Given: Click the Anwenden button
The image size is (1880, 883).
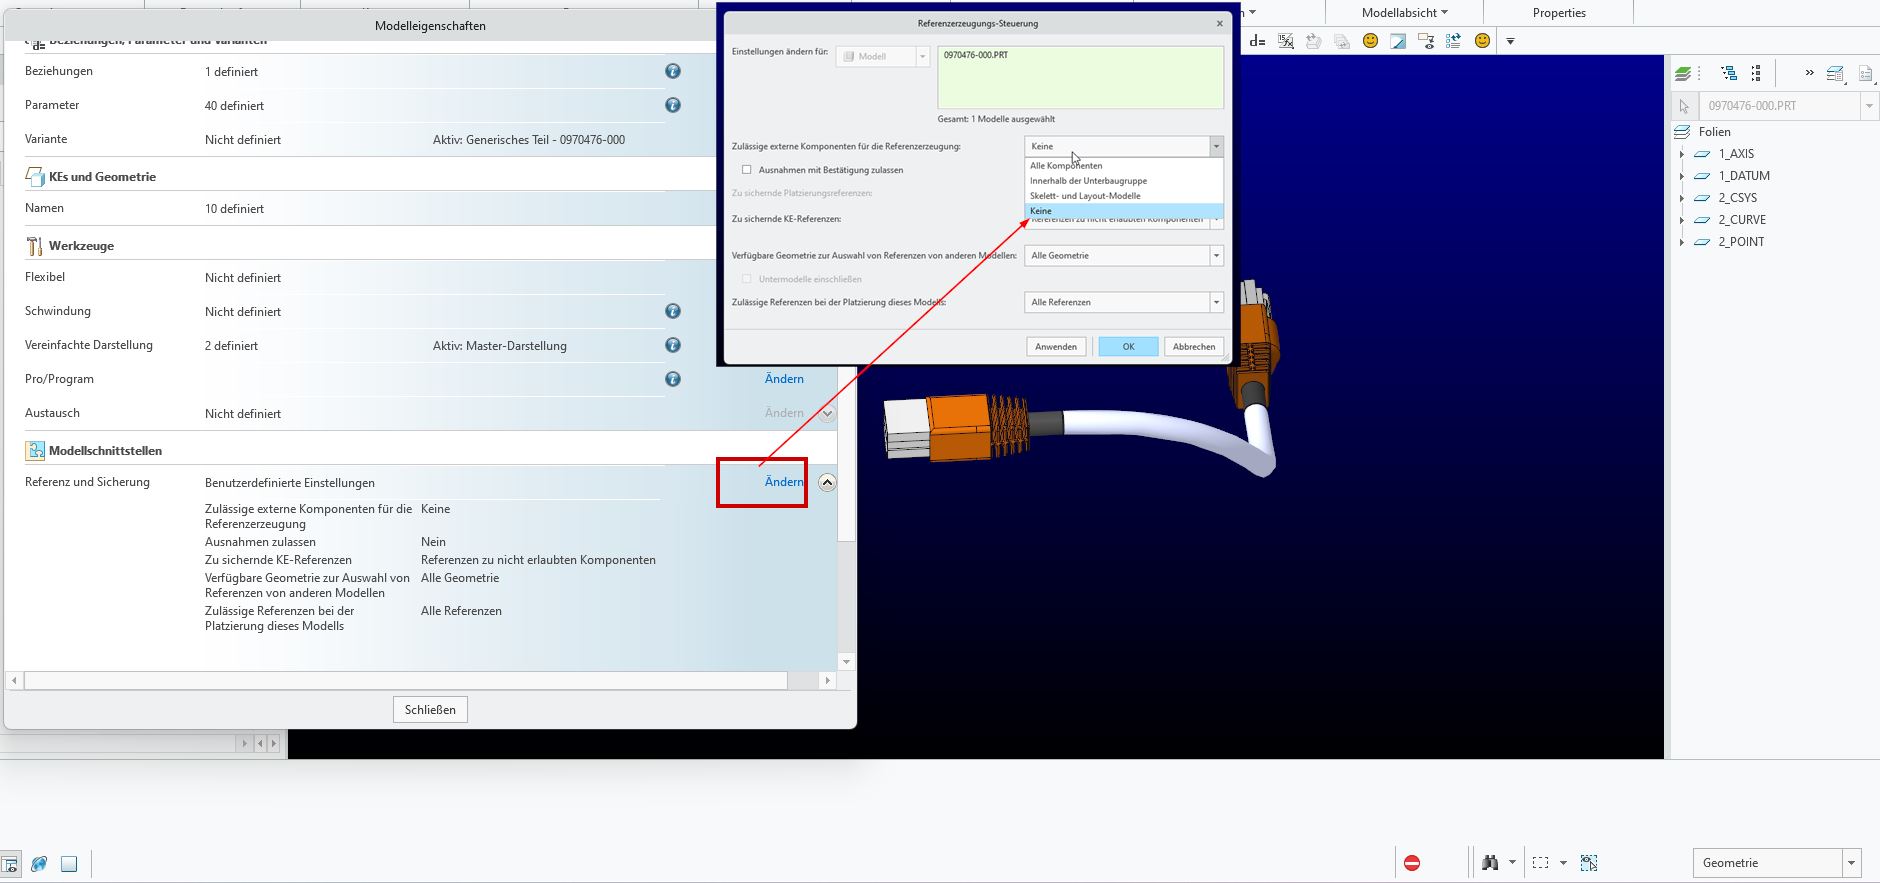Looking at the screenshot, I should pos(1056,347).
